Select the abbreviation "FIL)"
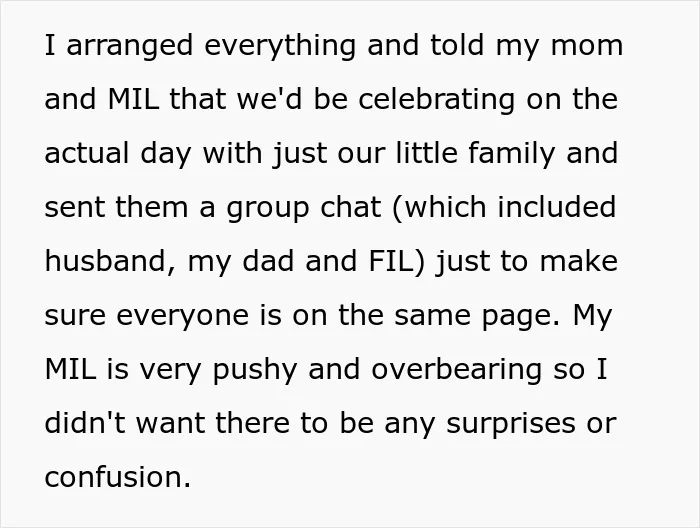Image resolution: width=700 pixels, height=528 pixels. click(396, 262)
